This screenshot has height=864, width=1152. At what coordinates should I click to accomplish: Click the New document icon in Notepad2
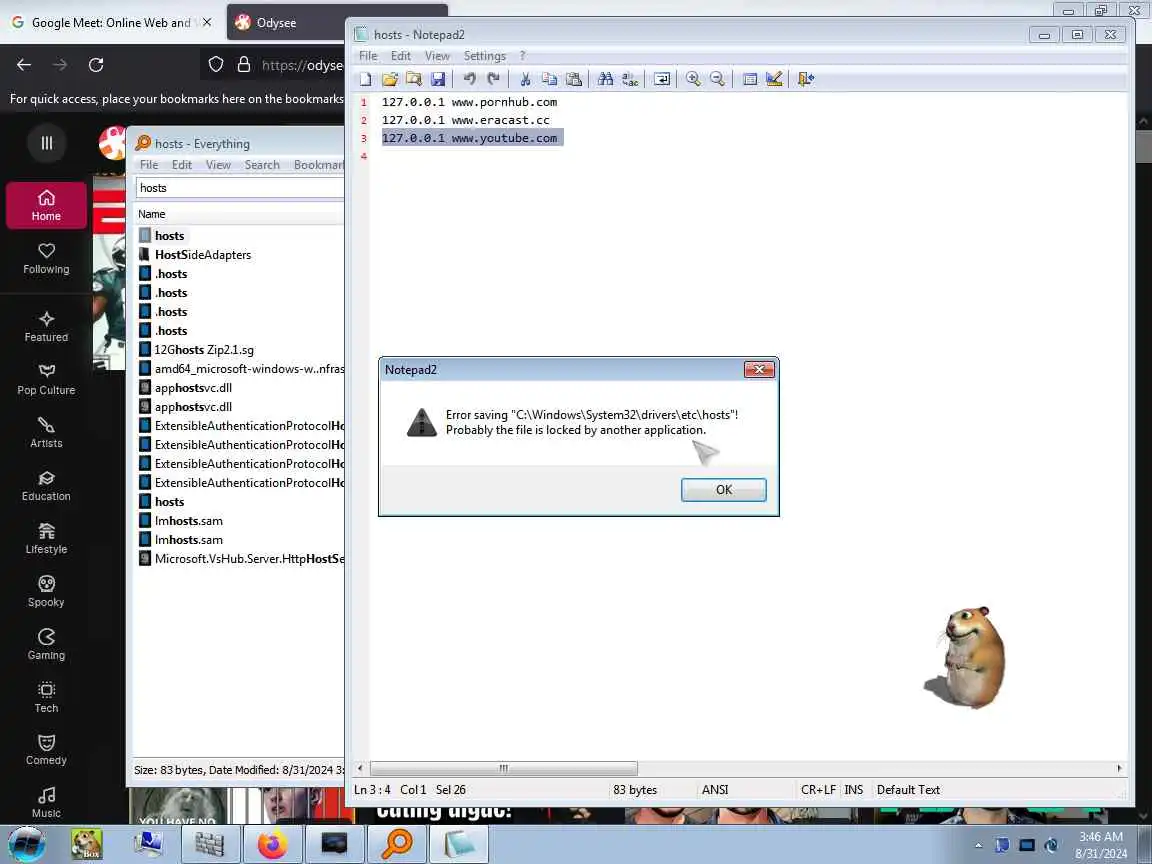tap(365, 79)
